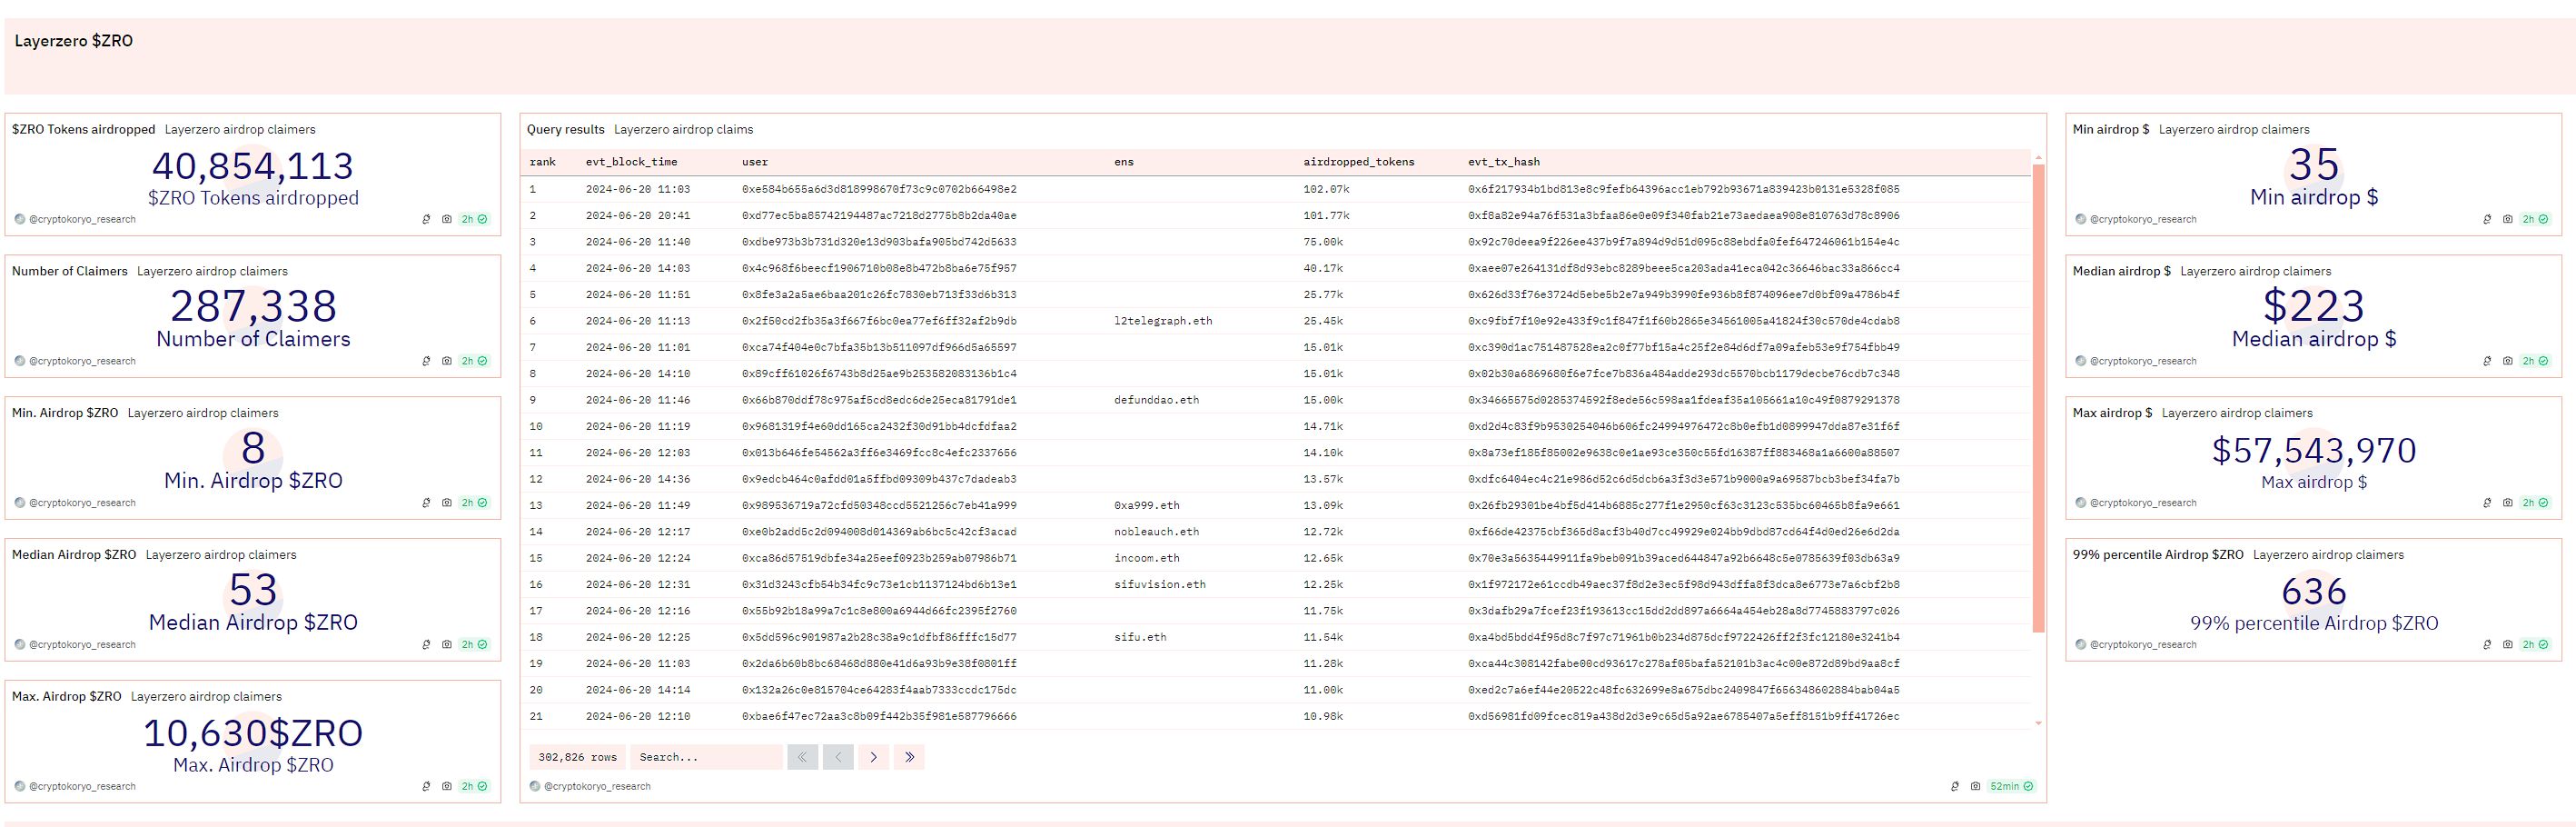
Task: Click the '287,338' claimers counter value
Action: (253, 306)
